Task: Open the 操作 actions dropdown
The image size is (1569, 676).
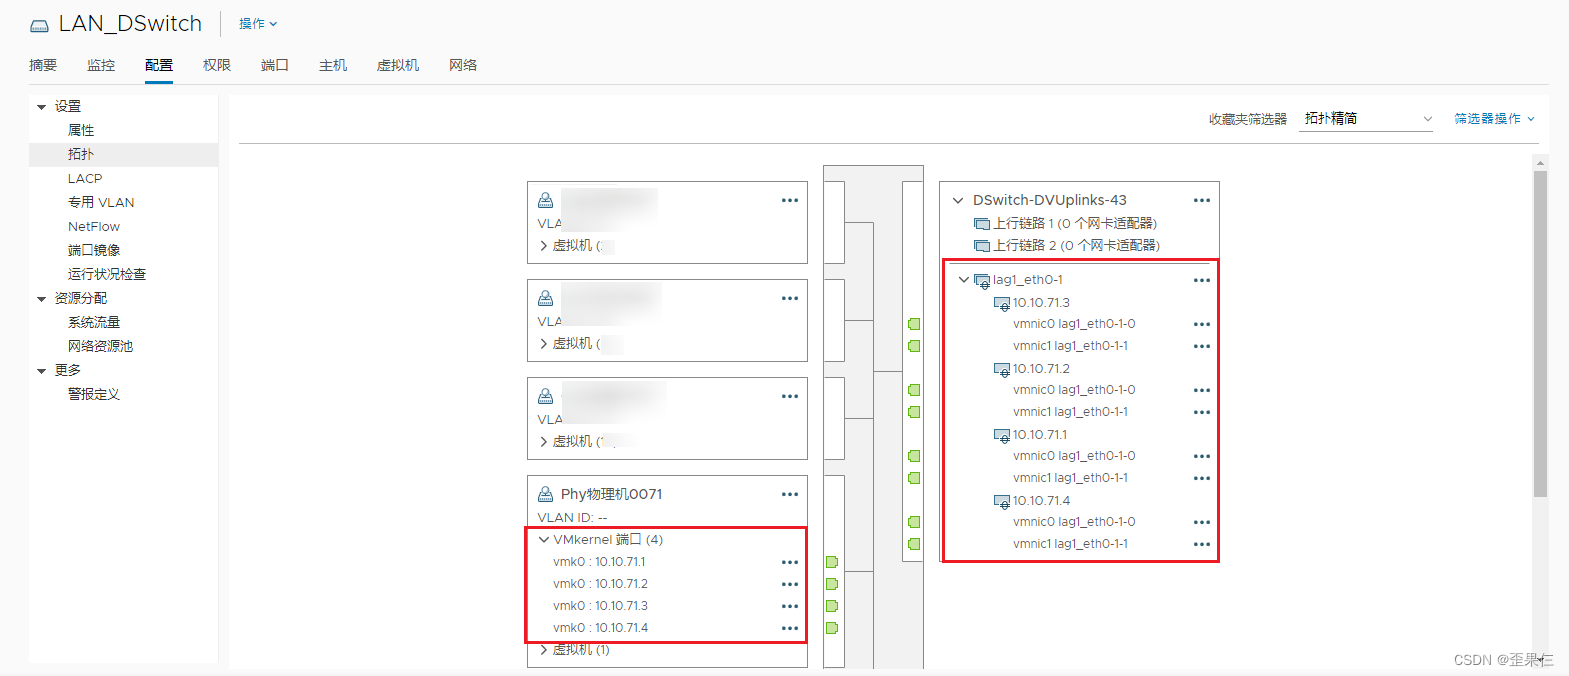Action: (x=258, y=23)
